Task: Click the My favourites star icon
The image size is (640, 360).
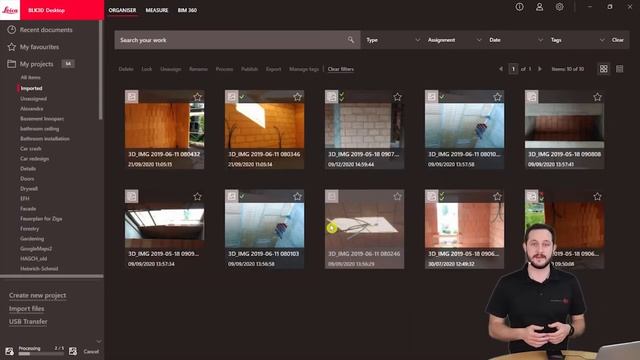Action: (11, 47)
